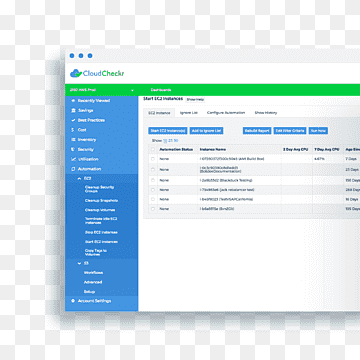This screenshot has width=360, height=360.
Task: Click the Run Now button
Action: (318, 131)
